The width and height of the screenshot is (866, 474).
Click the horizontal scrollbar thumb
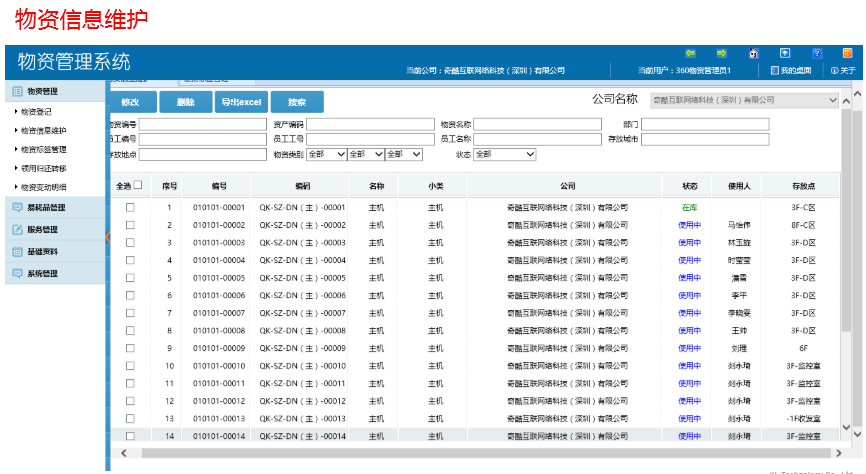486,453
